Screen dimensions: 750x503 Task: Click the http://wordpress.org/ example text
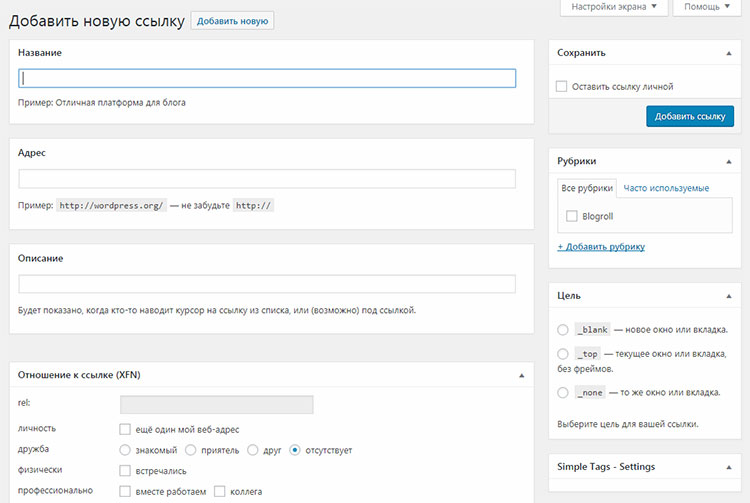point(111,206)
